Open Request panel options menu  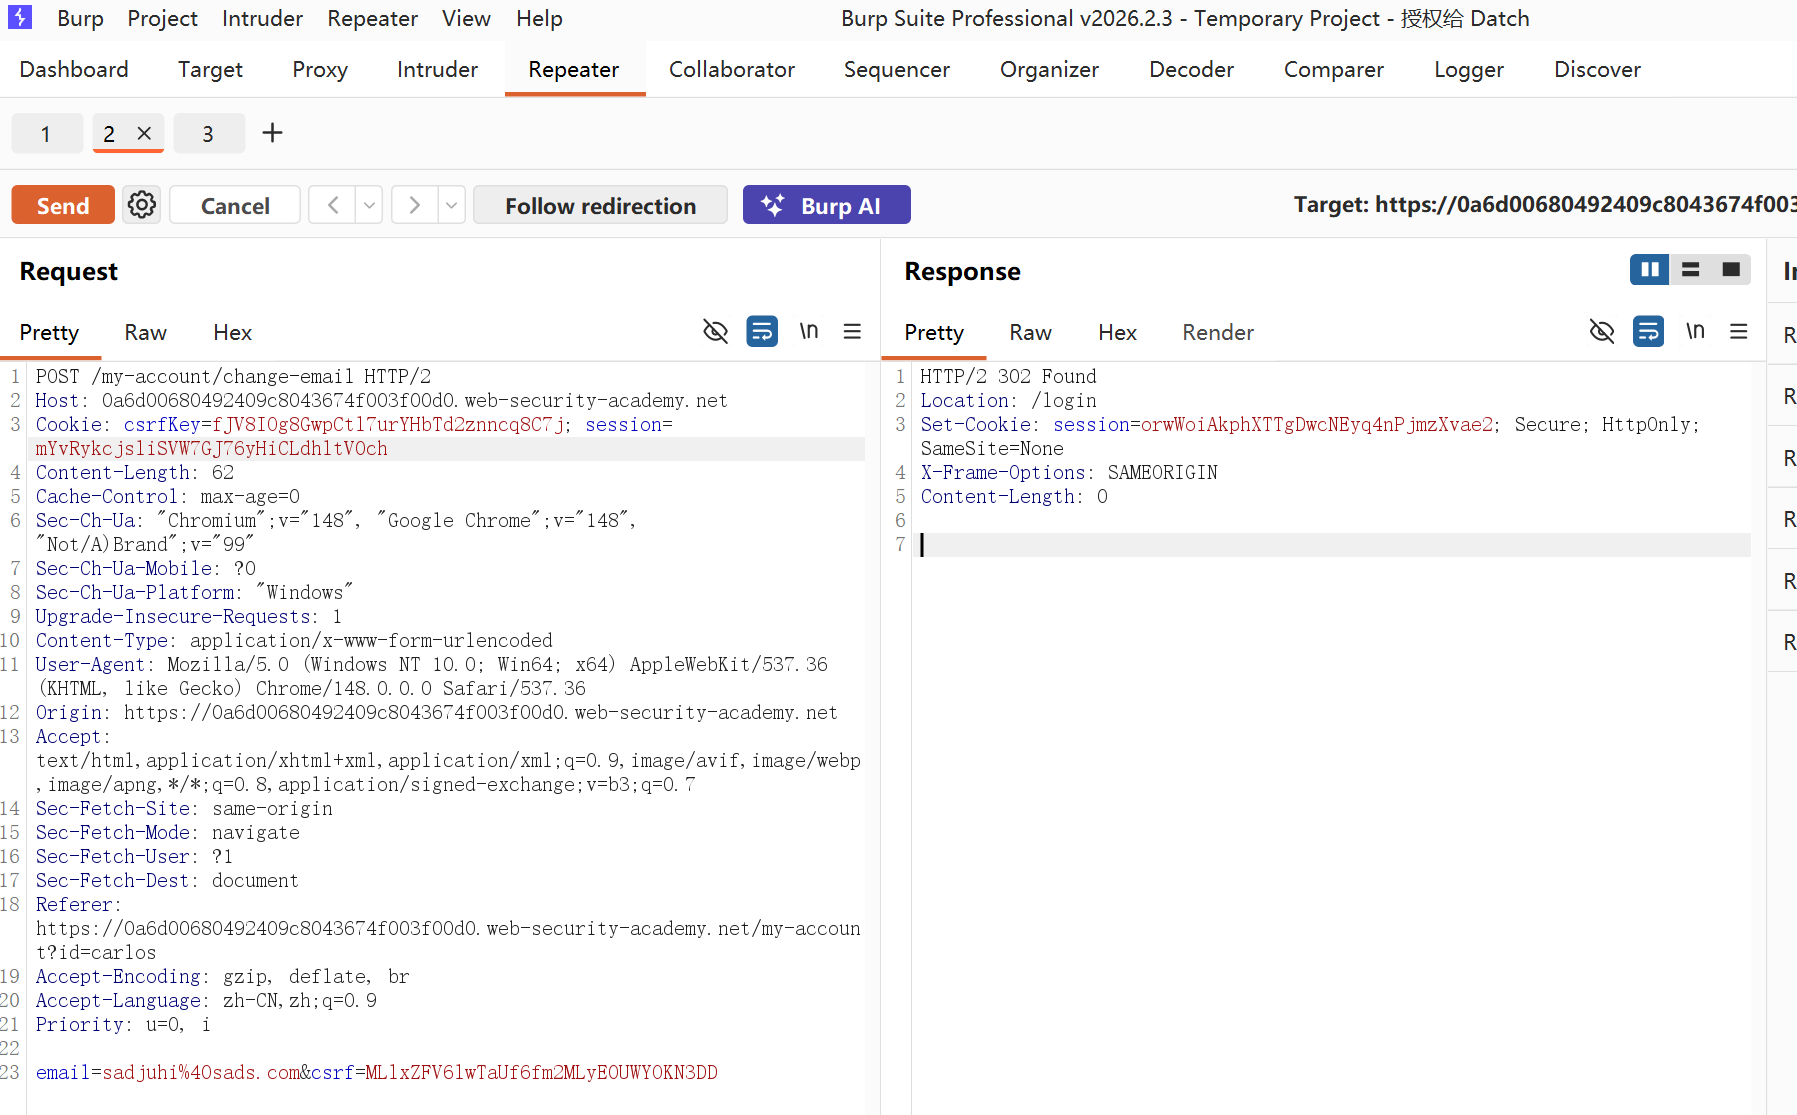pyautogui.click(x=852, y=331)
